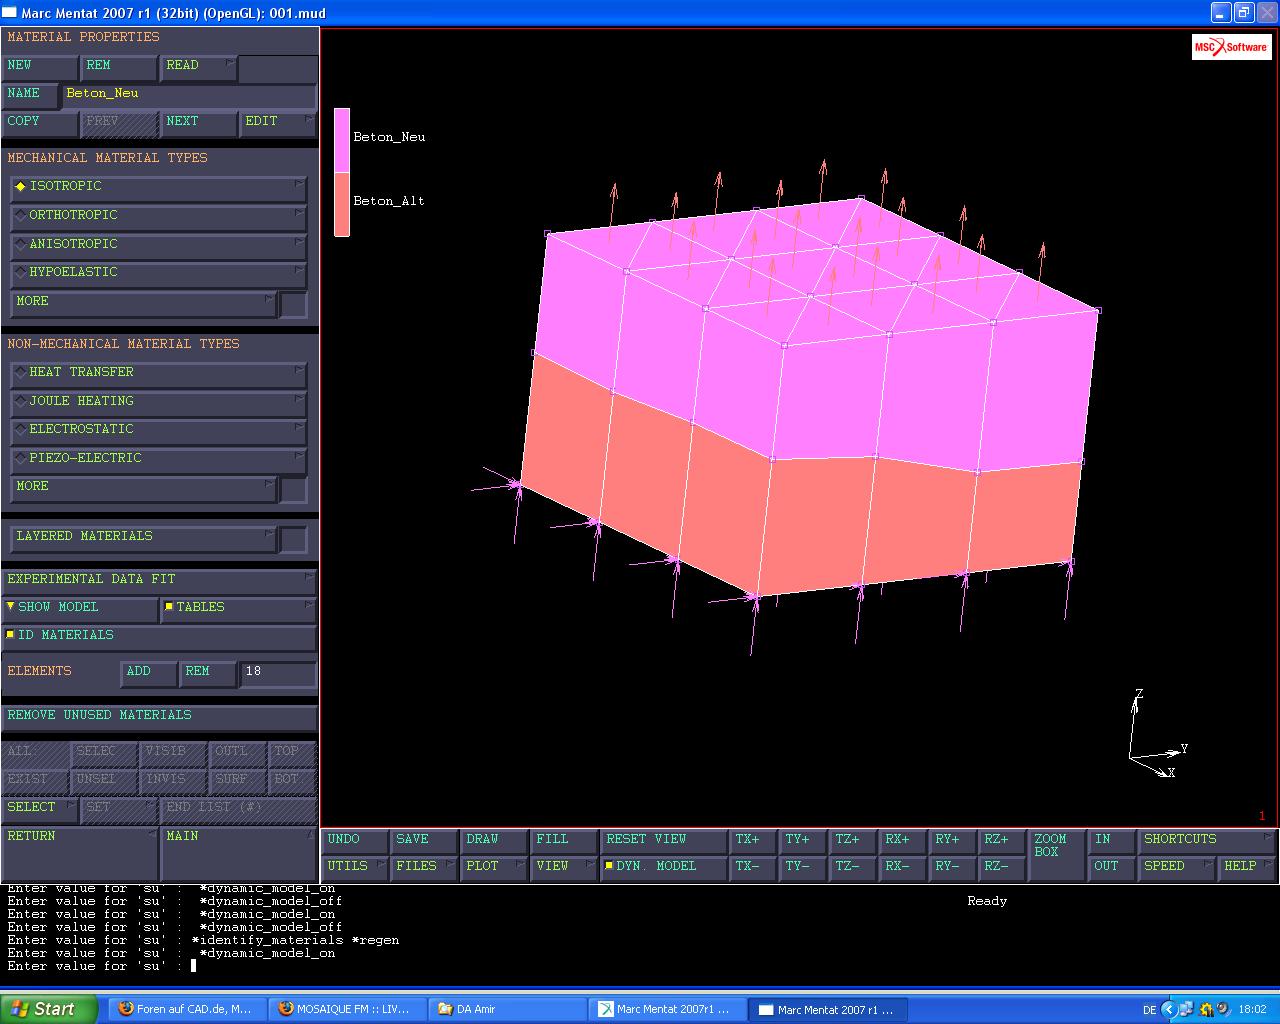Click Beton_Neu legend color swatch
This screenshot has height=1024, width=1280.
[x=342, y=140]
